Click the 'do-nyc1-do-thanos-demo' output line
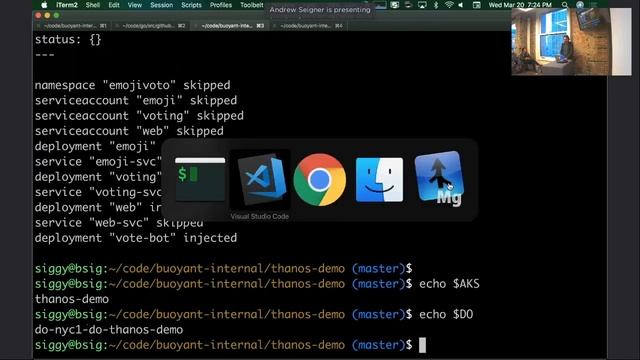 (109, 329)
